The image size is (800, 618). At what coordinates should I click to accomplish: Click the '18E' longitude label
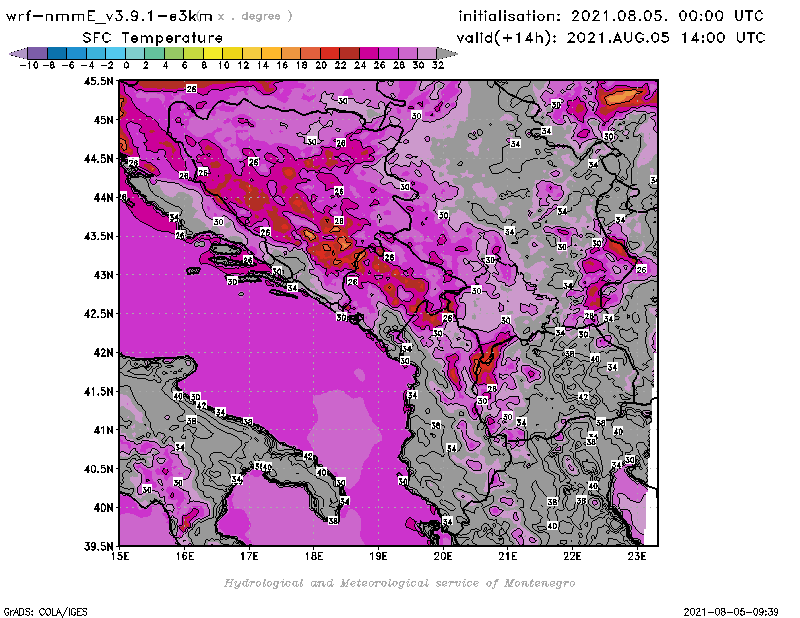(x=314, y=556)
